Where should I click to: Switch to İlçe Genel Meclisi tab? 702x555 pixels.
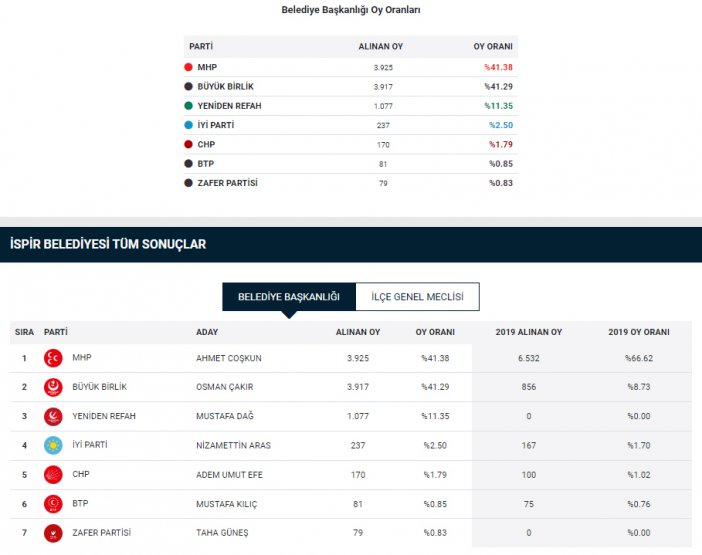pyautogui.click(x=417, y=297)
